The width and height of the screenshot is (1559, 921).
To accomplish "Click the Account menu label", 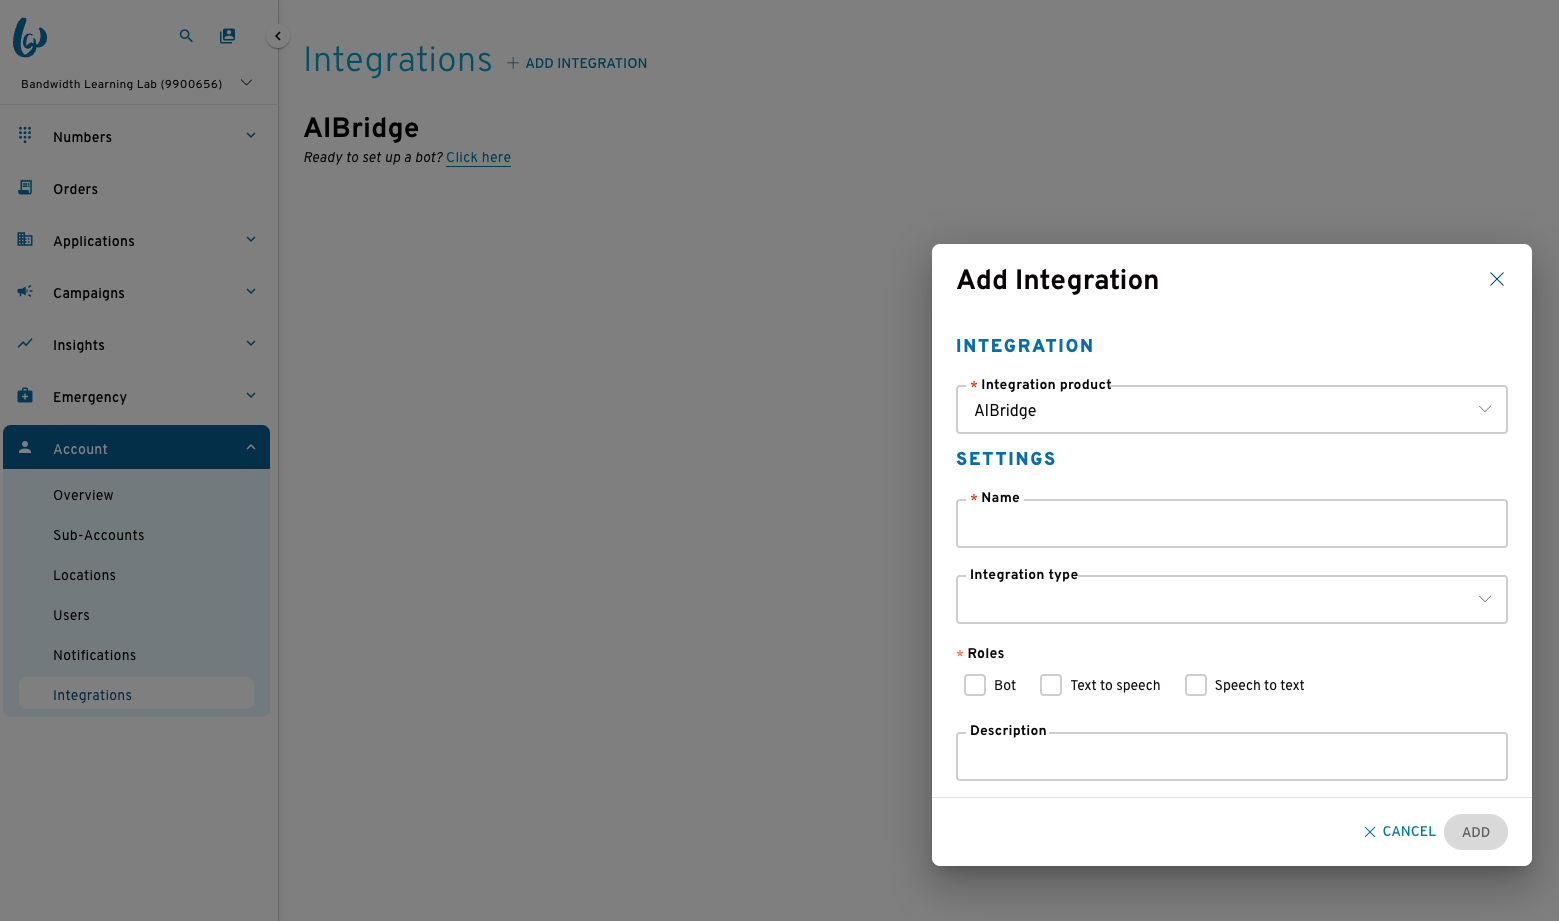I will click(x=80, y=449).
